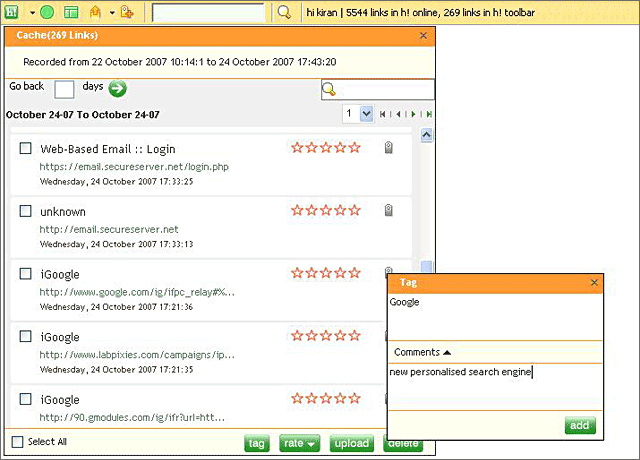640x460 pixels.
Task: Click the green go arrow button
Action: 118,88
